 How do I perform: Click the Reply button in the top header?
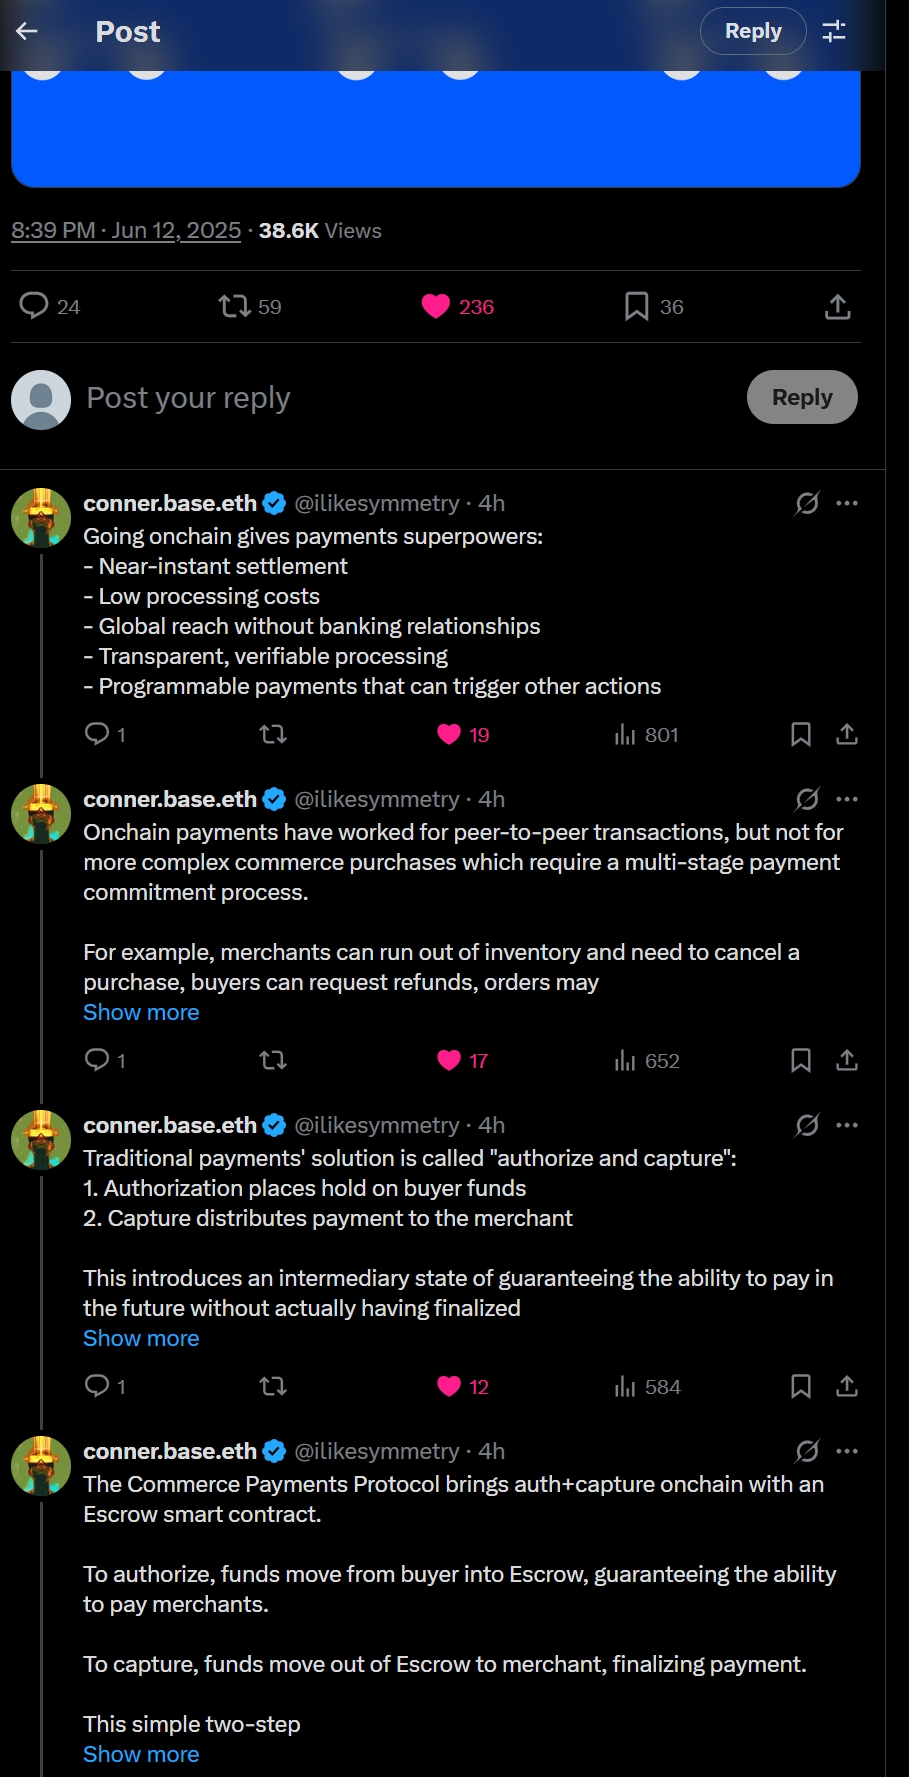click(753, 31)
